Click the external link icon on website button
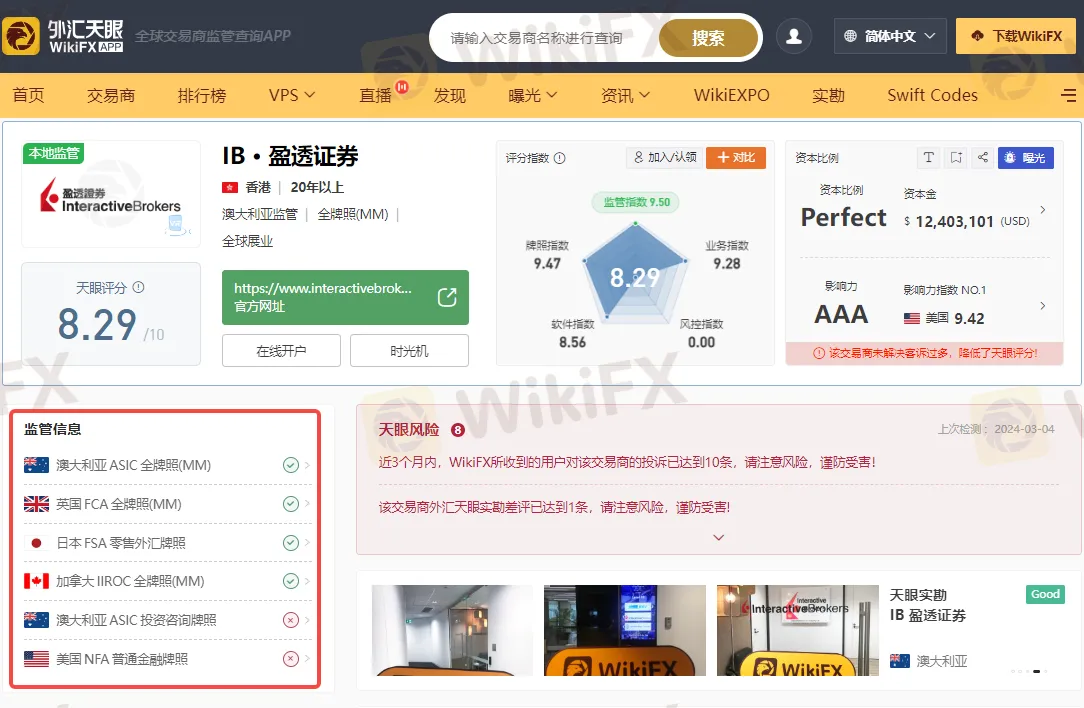This screenshot has height=708, width=1084. 447,297
